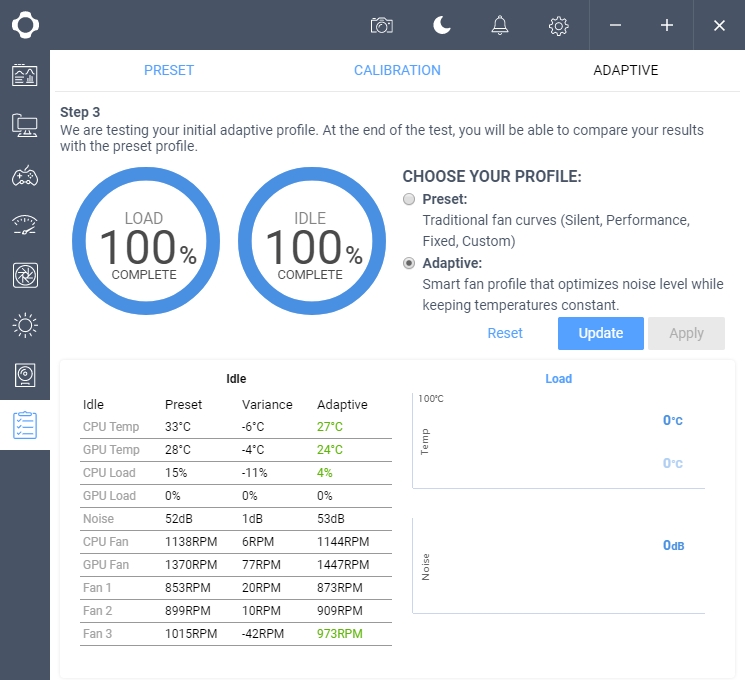Open the gamepad icon in sidebar
The height and width of the screenshot is (680, 745).
pyautogui.click(x=25, y=176)
